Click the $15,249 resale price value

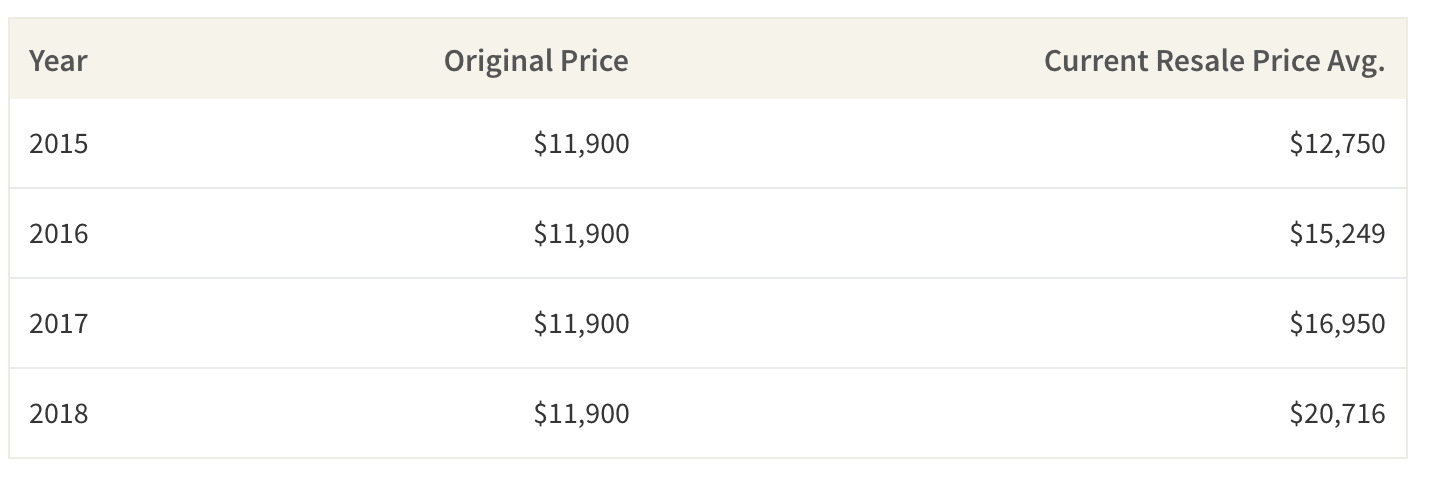coord(1337,234)
